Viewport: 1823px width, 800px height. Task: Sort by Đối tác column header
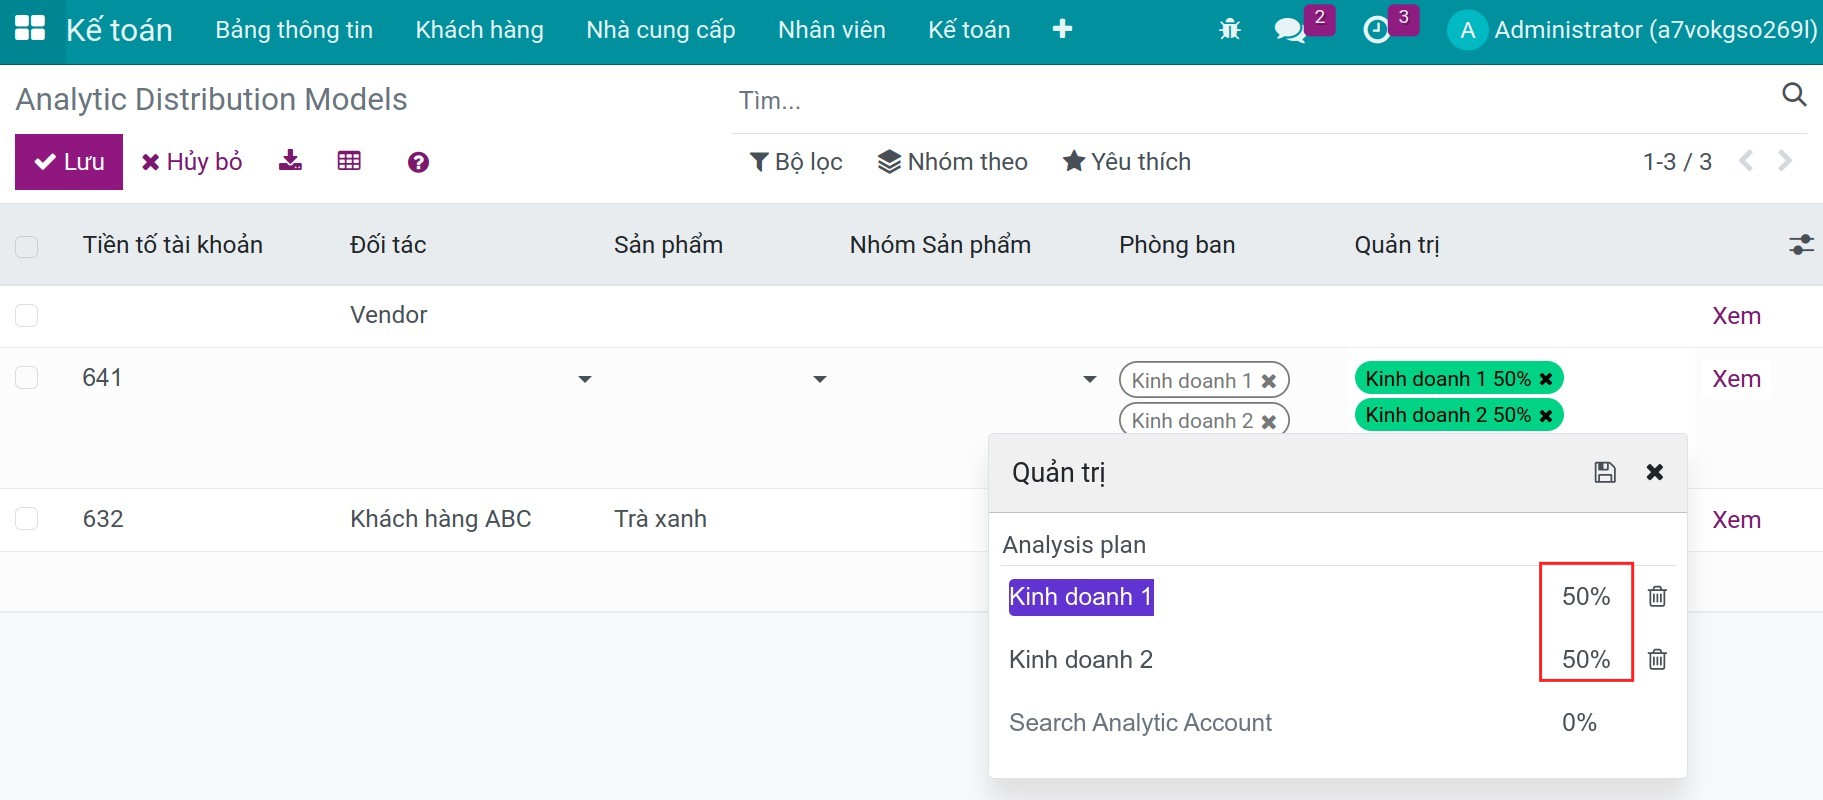(388, 245)
